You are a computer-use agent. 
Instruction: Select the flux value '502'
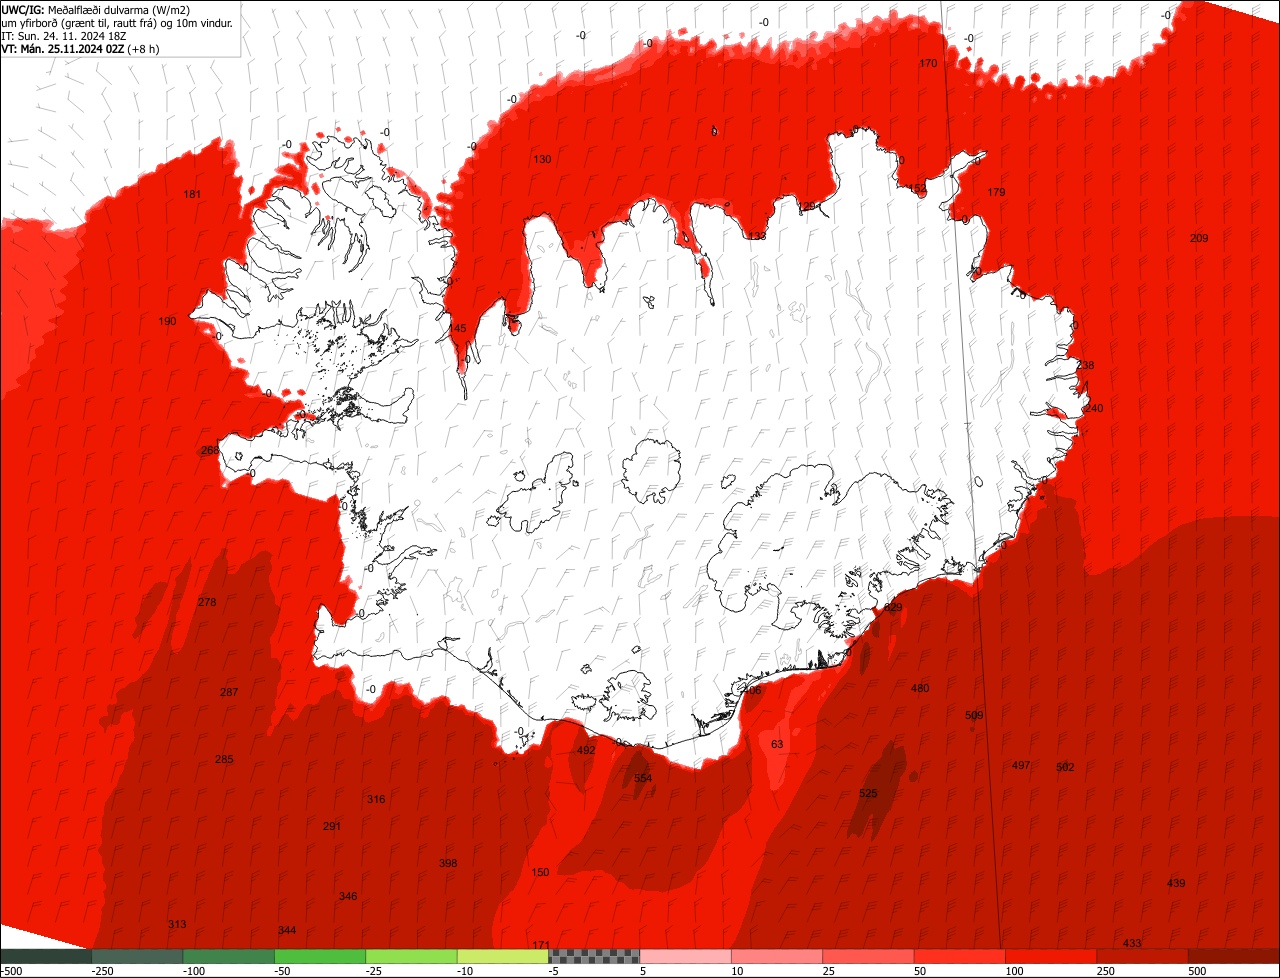pyautogui.click(x=1065, y=767)
